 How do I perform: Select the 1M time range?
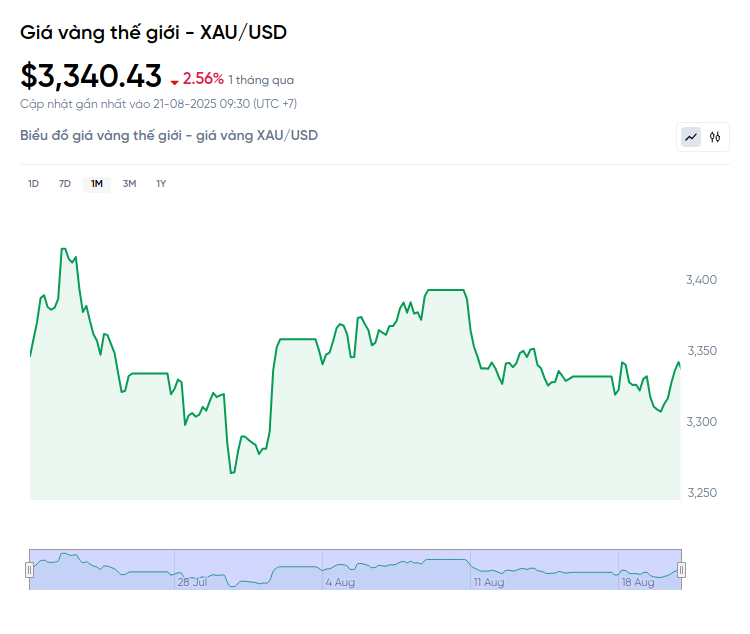click(x=97, y=184)
